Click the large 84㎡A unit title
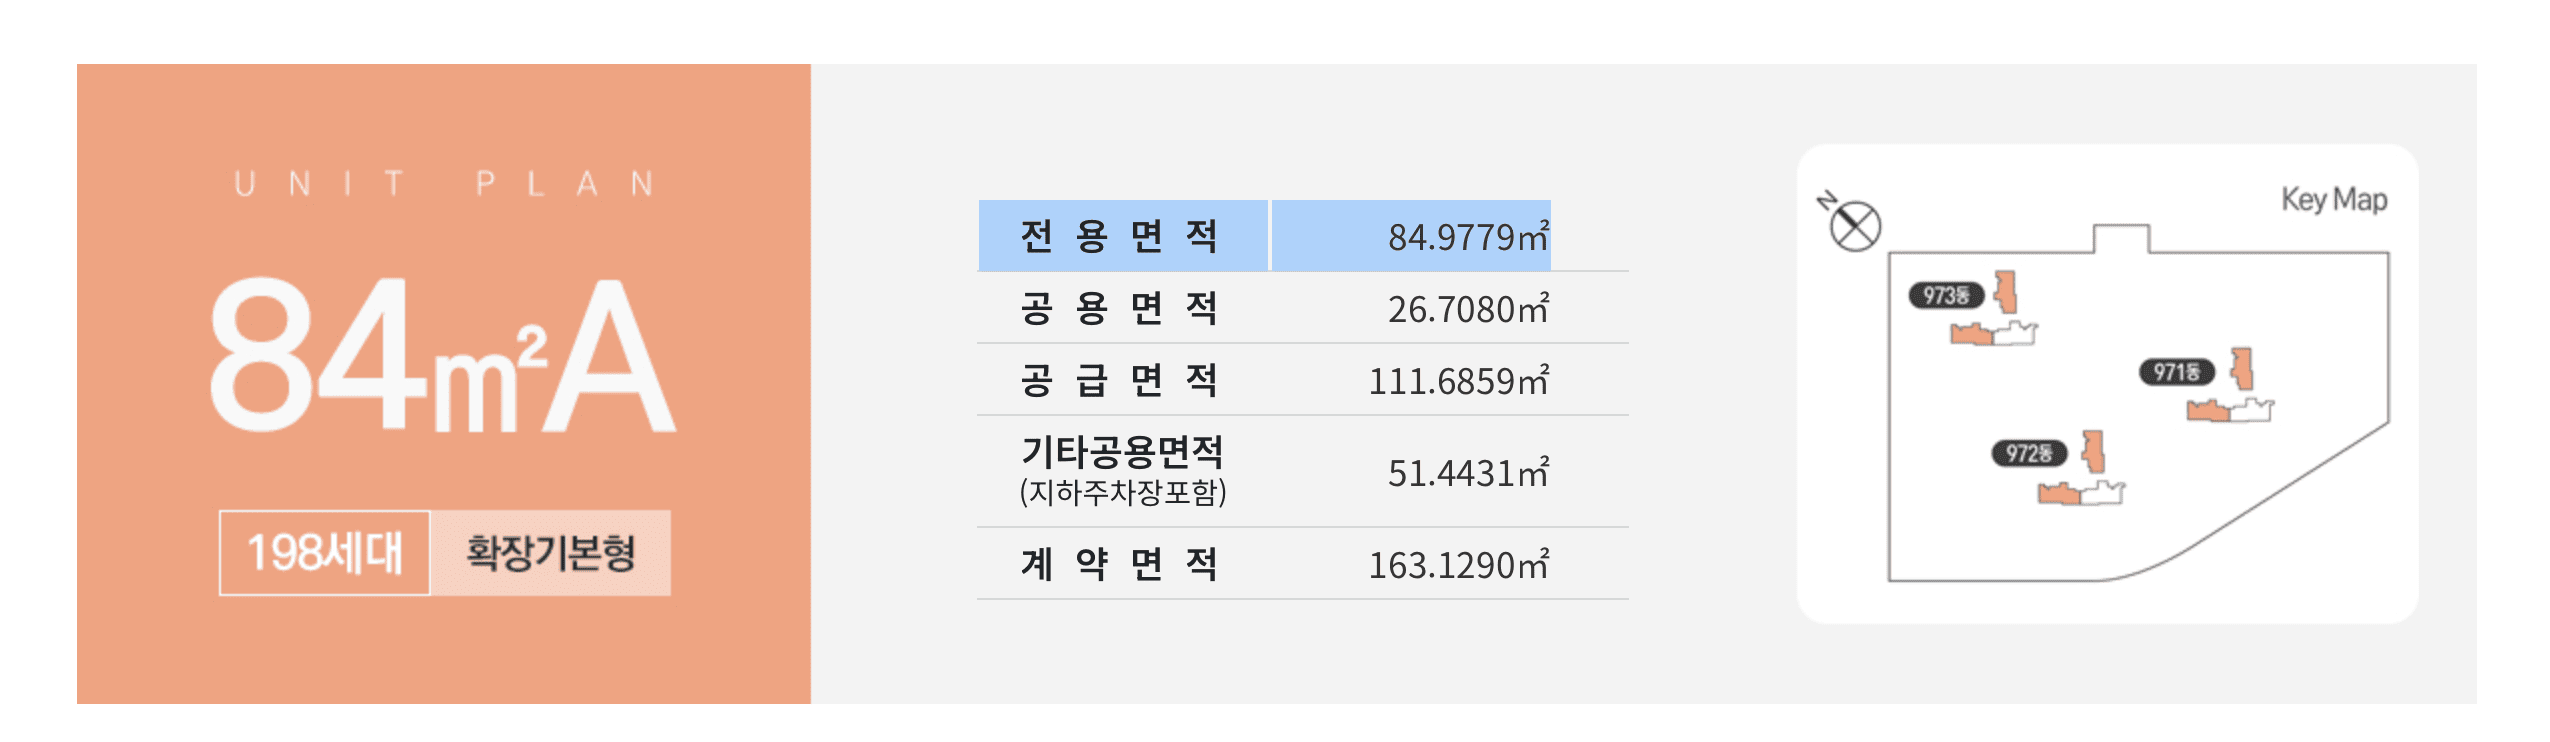Viewport: 2550px width, 742px height. (442, 357)
